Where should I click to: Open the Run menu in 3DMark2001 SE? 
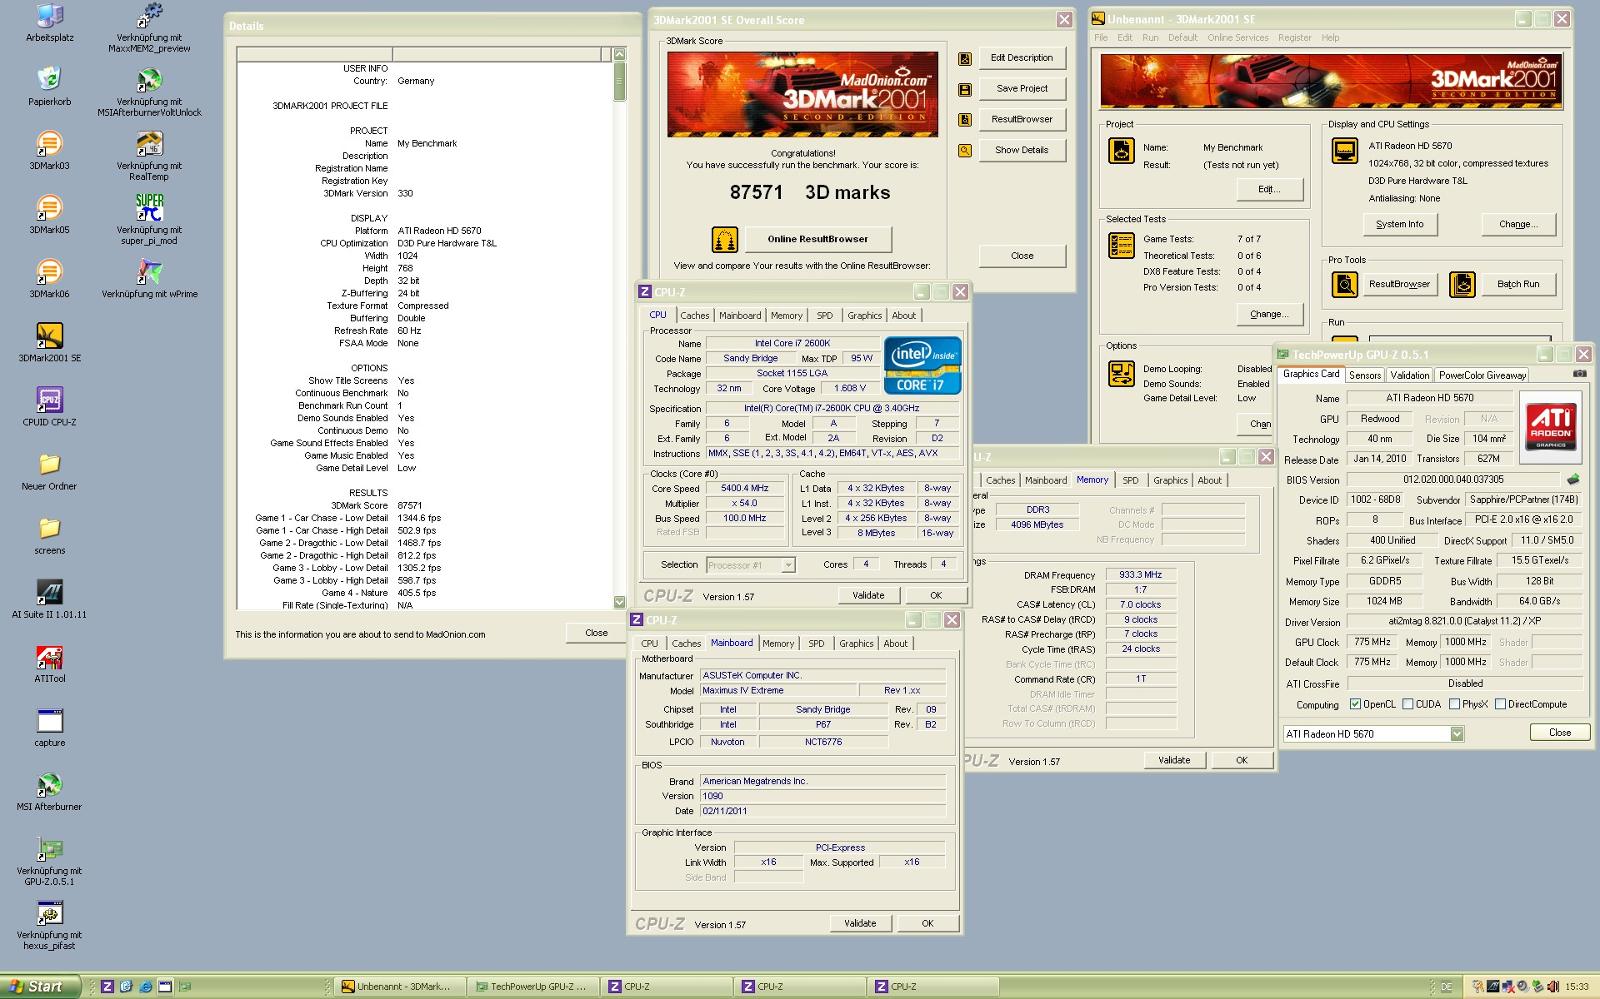pyautogui.click(x=1150, y=38)
